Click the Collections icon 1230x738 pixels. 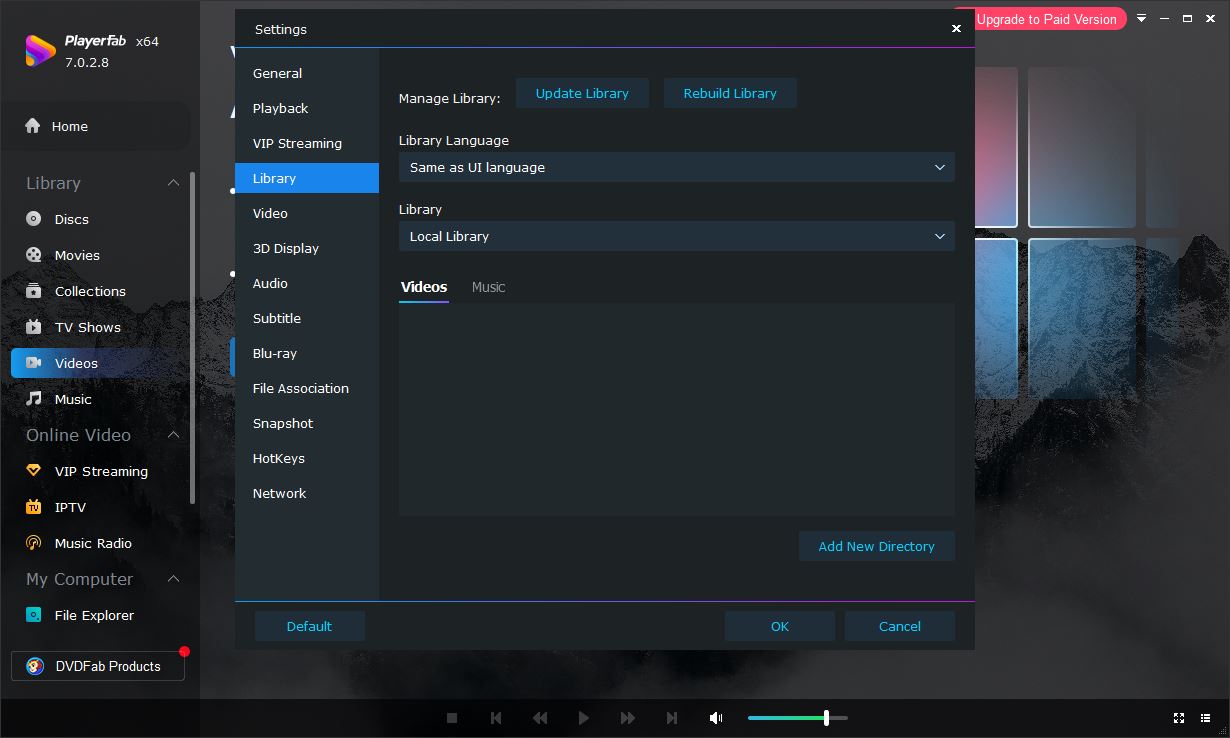[x=34, y=291]
